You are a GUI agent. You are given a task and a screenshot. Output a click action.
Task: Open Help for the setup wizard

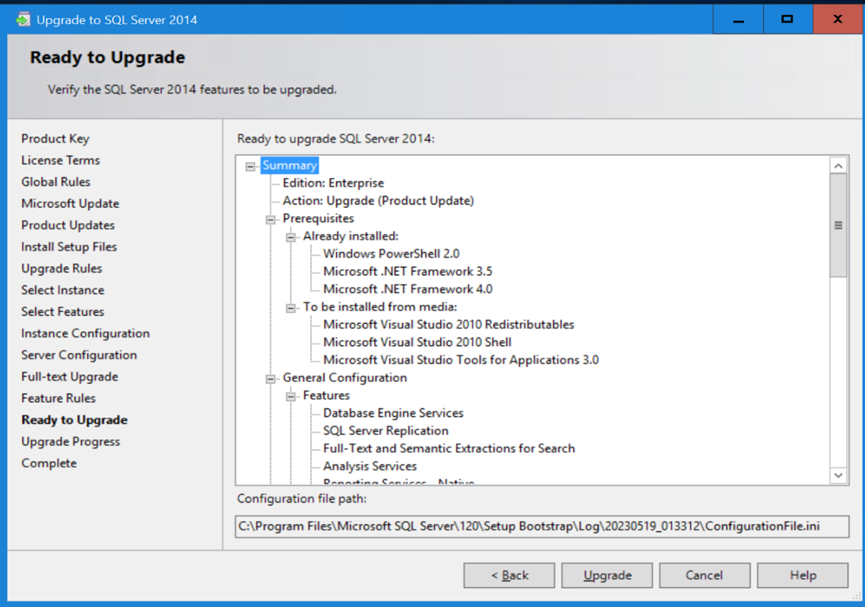803,576
